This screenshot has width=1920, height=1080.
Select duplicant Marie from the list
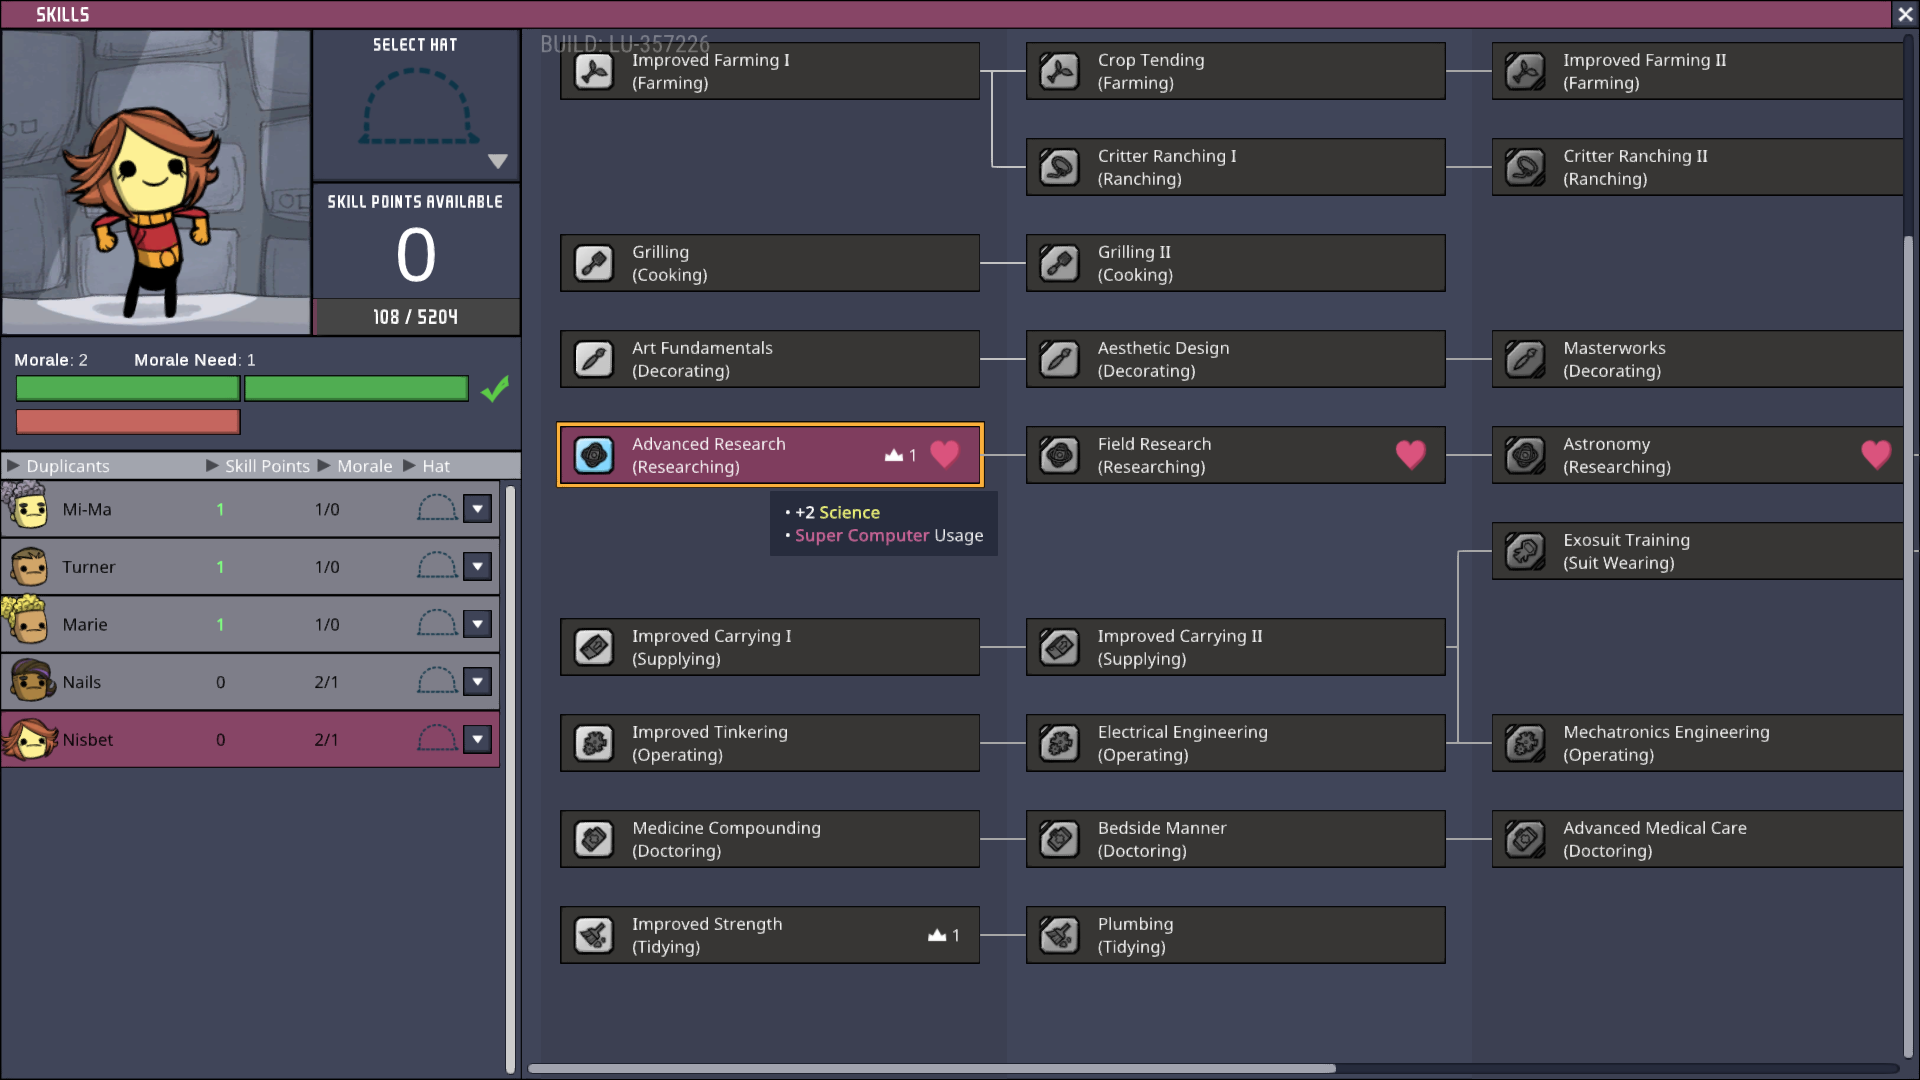tap(85, 625)
